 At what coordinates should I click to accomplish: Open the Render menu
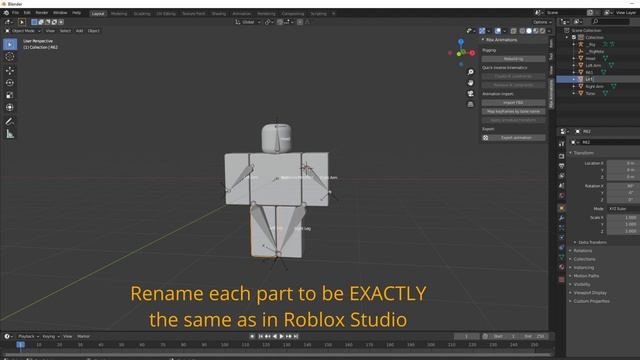point(42,13)
